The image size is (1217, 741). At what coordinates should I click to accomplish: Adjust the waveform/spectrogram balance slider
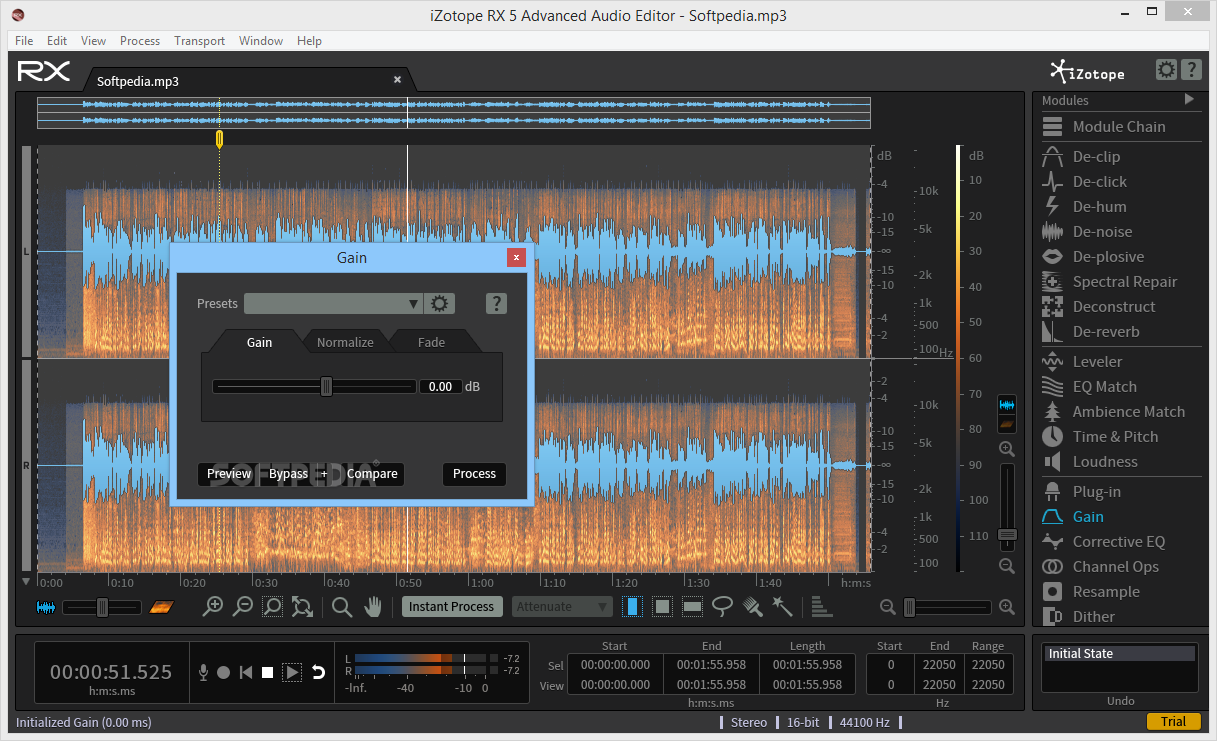100,607
